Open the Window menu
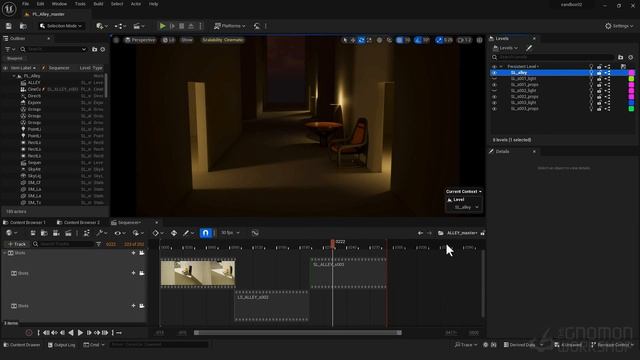 coord(59,4)
